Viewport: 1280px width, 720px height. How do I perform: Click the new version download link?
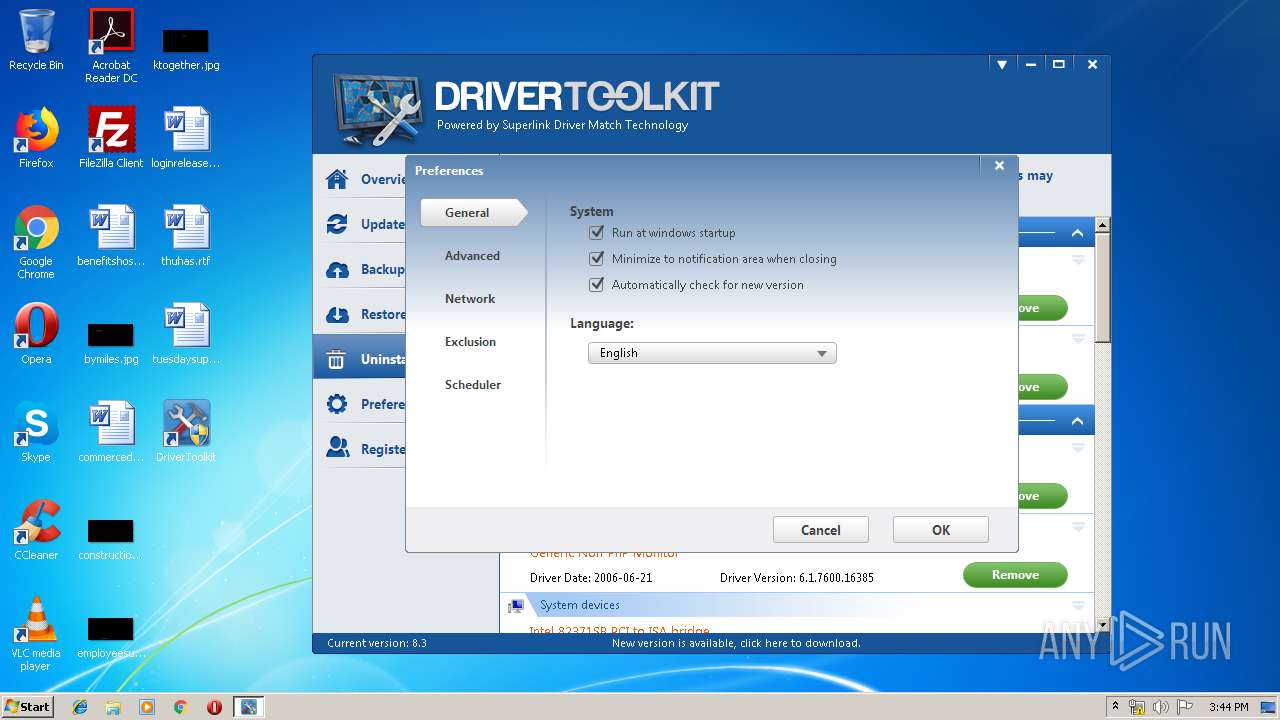point(736,643)
